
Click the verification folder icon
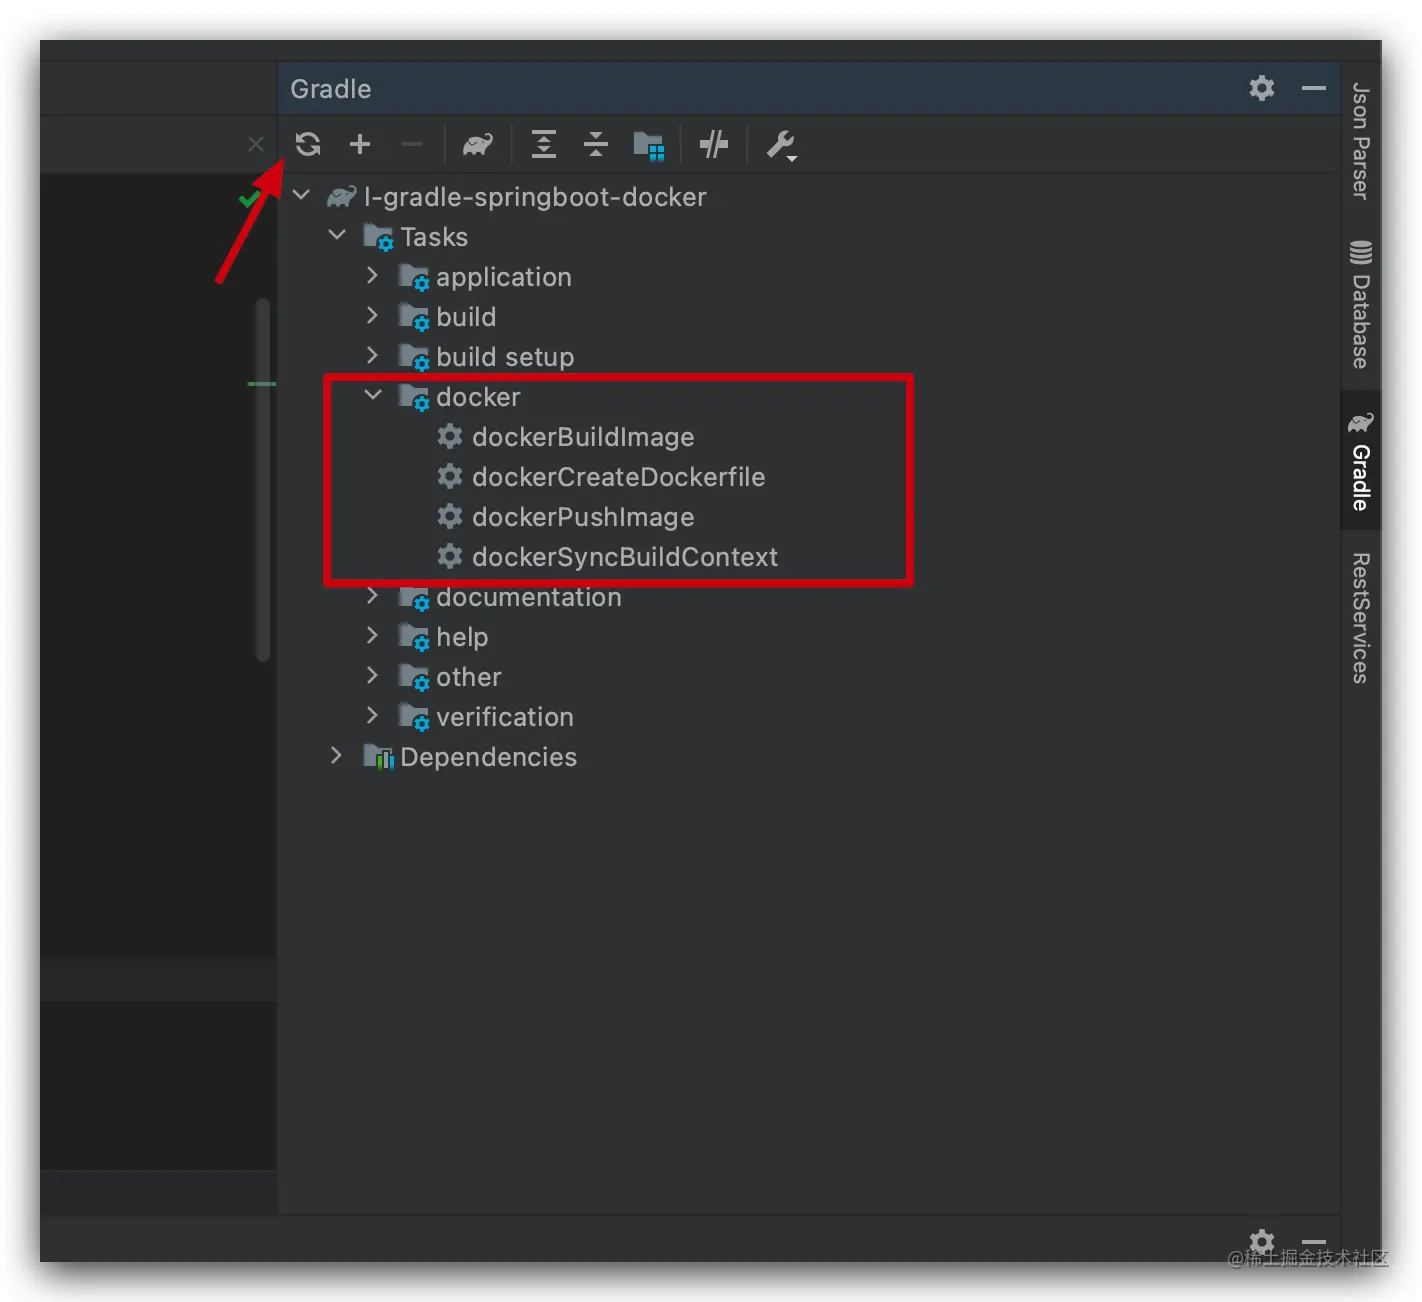coord(414,717)
